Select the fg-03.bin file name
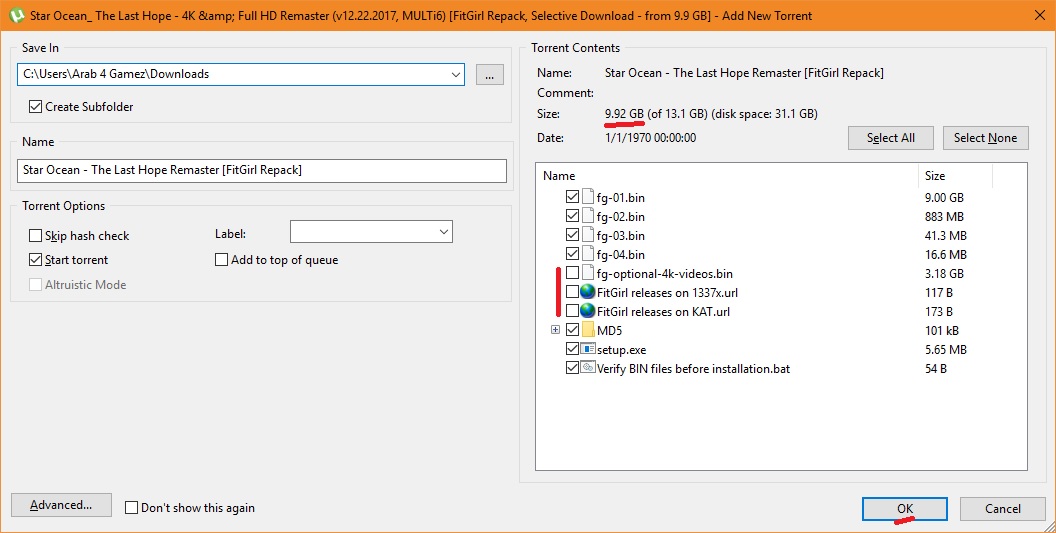This screenshot has height=533, width=1056. tap(620, 236)
